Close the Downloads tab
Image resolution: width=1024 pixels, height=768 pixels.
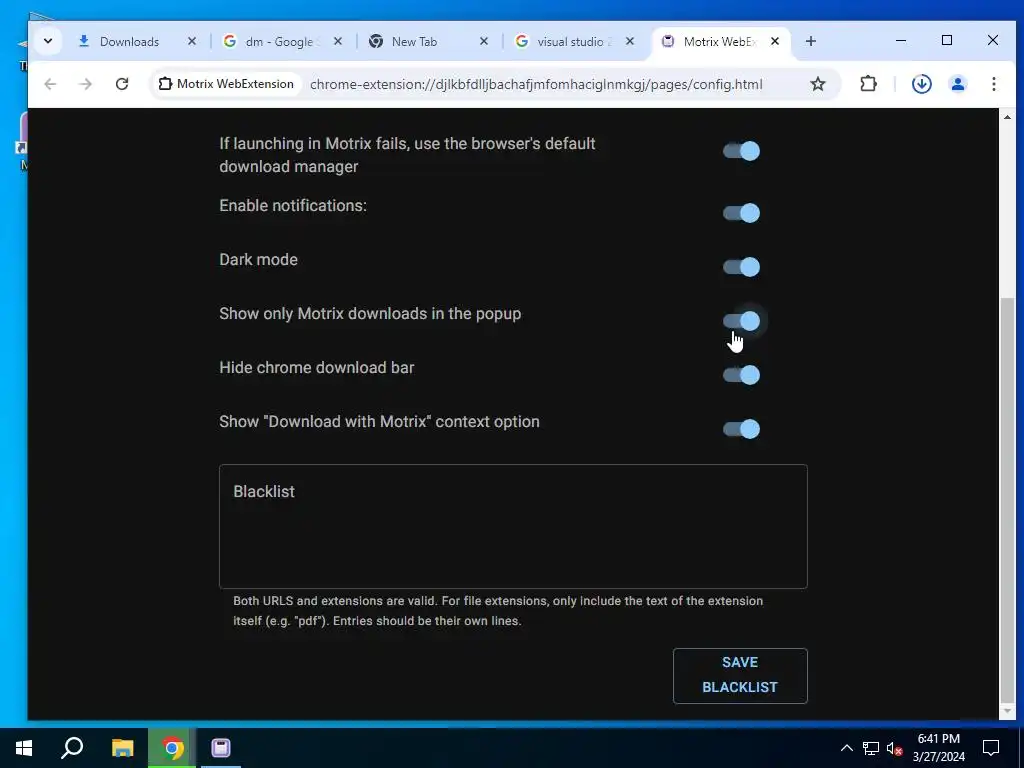(191, 41)
